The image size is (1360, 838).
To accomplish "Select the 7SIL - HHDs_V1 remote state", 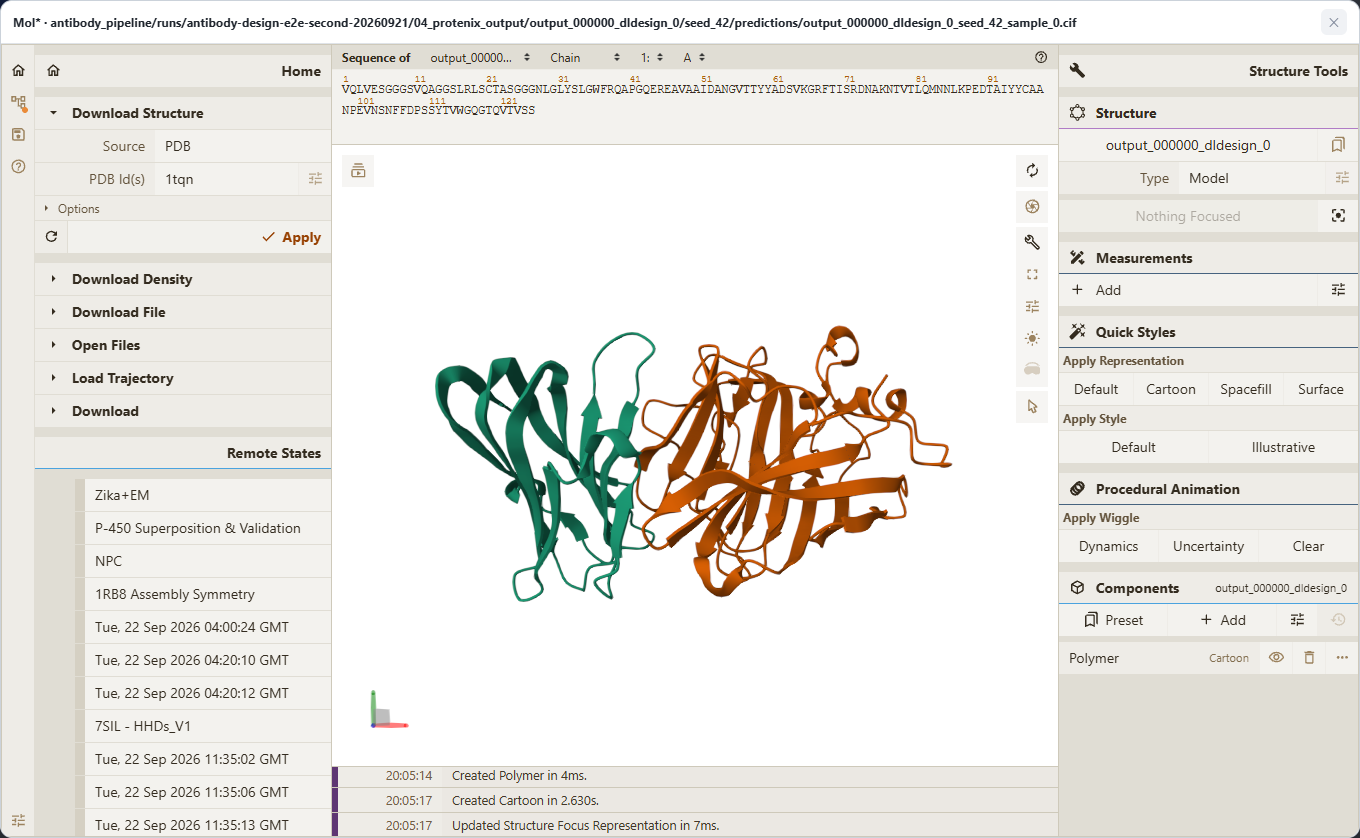I will [x=208, y=726].
